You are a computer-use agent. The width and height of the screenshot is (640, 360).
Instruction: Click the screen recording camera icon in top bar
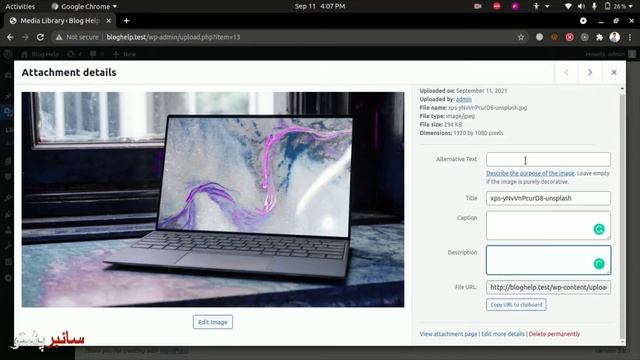coord(478,6)
